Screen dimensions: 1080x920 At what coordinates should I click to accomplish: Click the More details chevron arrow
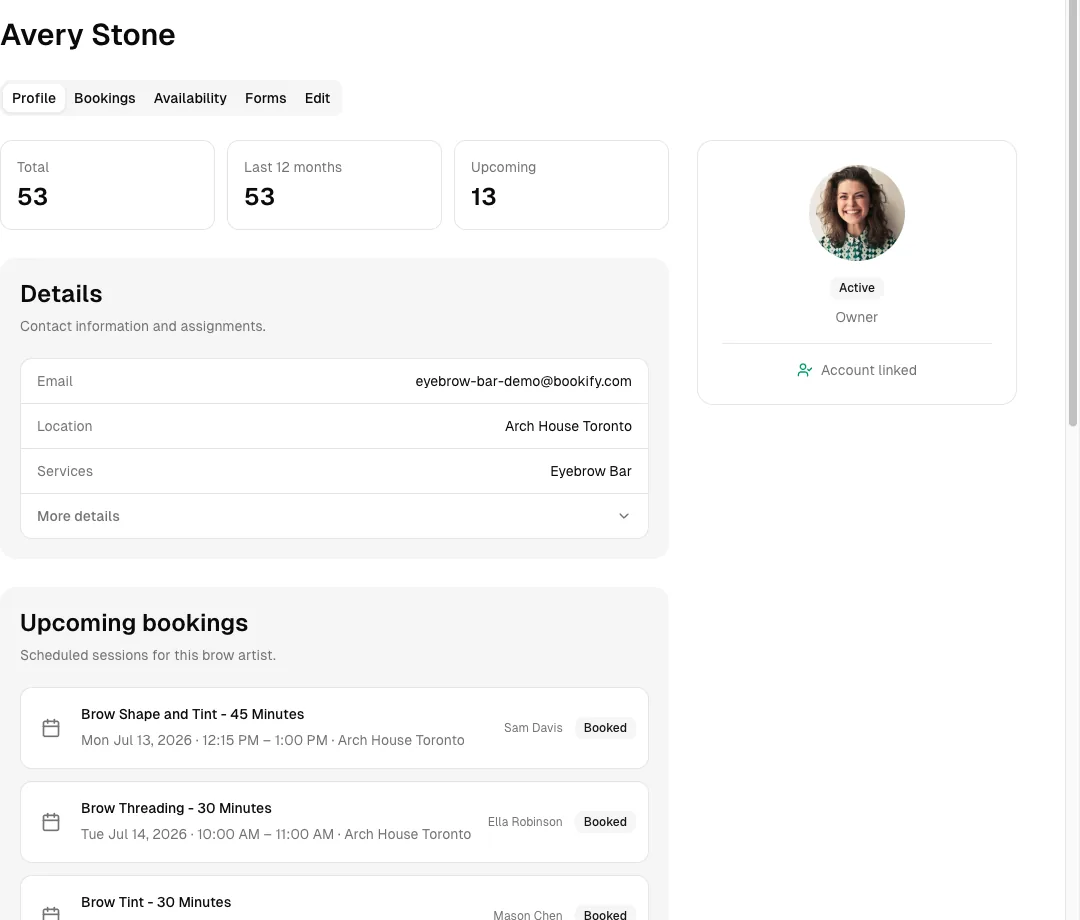(x=624, y=516)
